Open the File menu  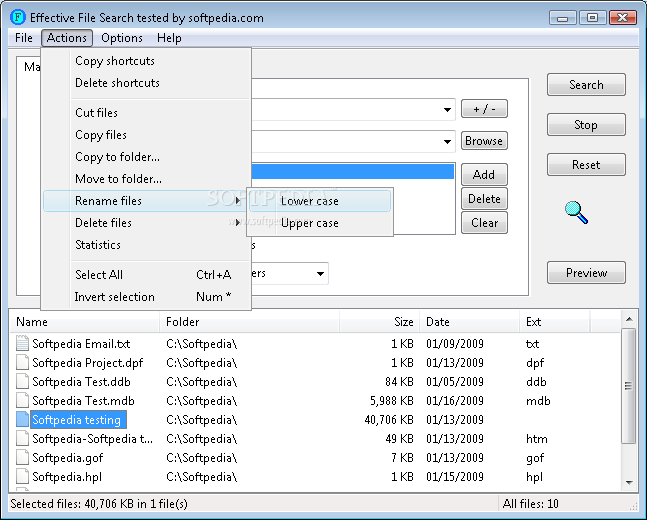24,38
